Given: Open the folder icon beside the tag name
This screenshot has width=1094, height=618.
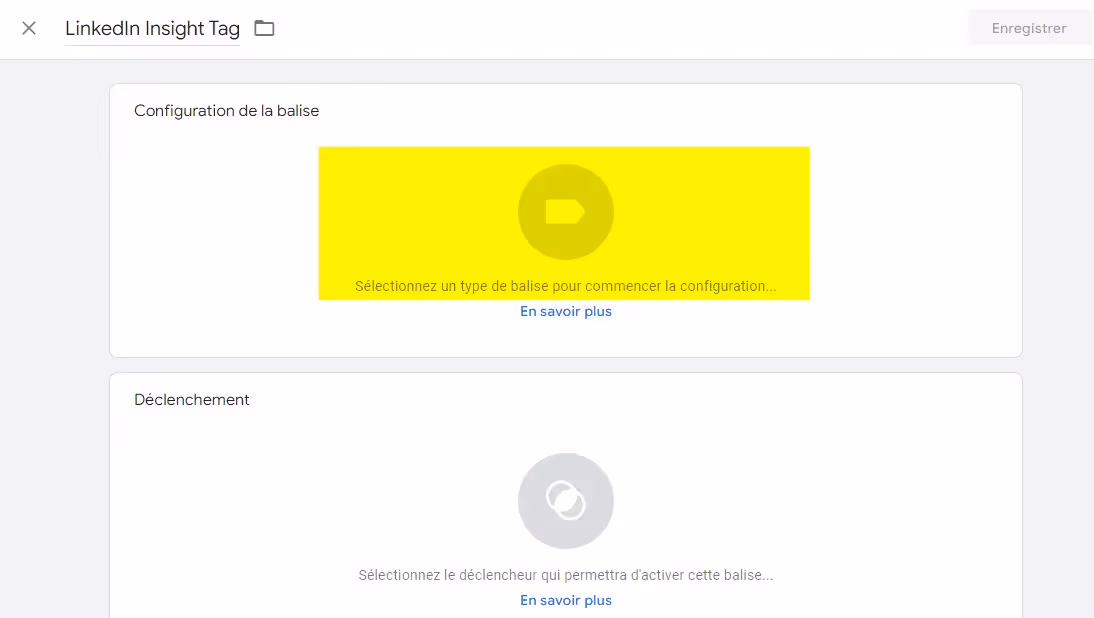Looking at the screenshot, I should tap(264, 29).
